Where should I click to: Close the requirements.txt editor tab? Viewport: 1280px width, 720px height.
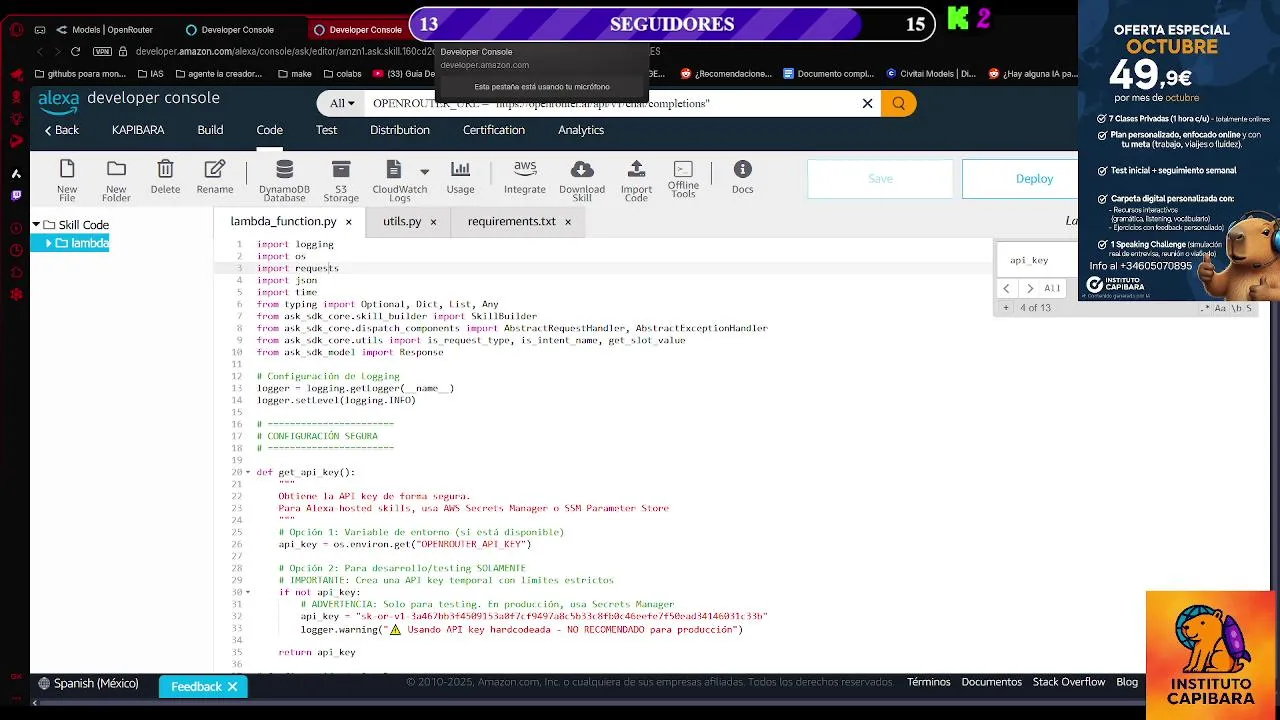(x=568, y=222)
